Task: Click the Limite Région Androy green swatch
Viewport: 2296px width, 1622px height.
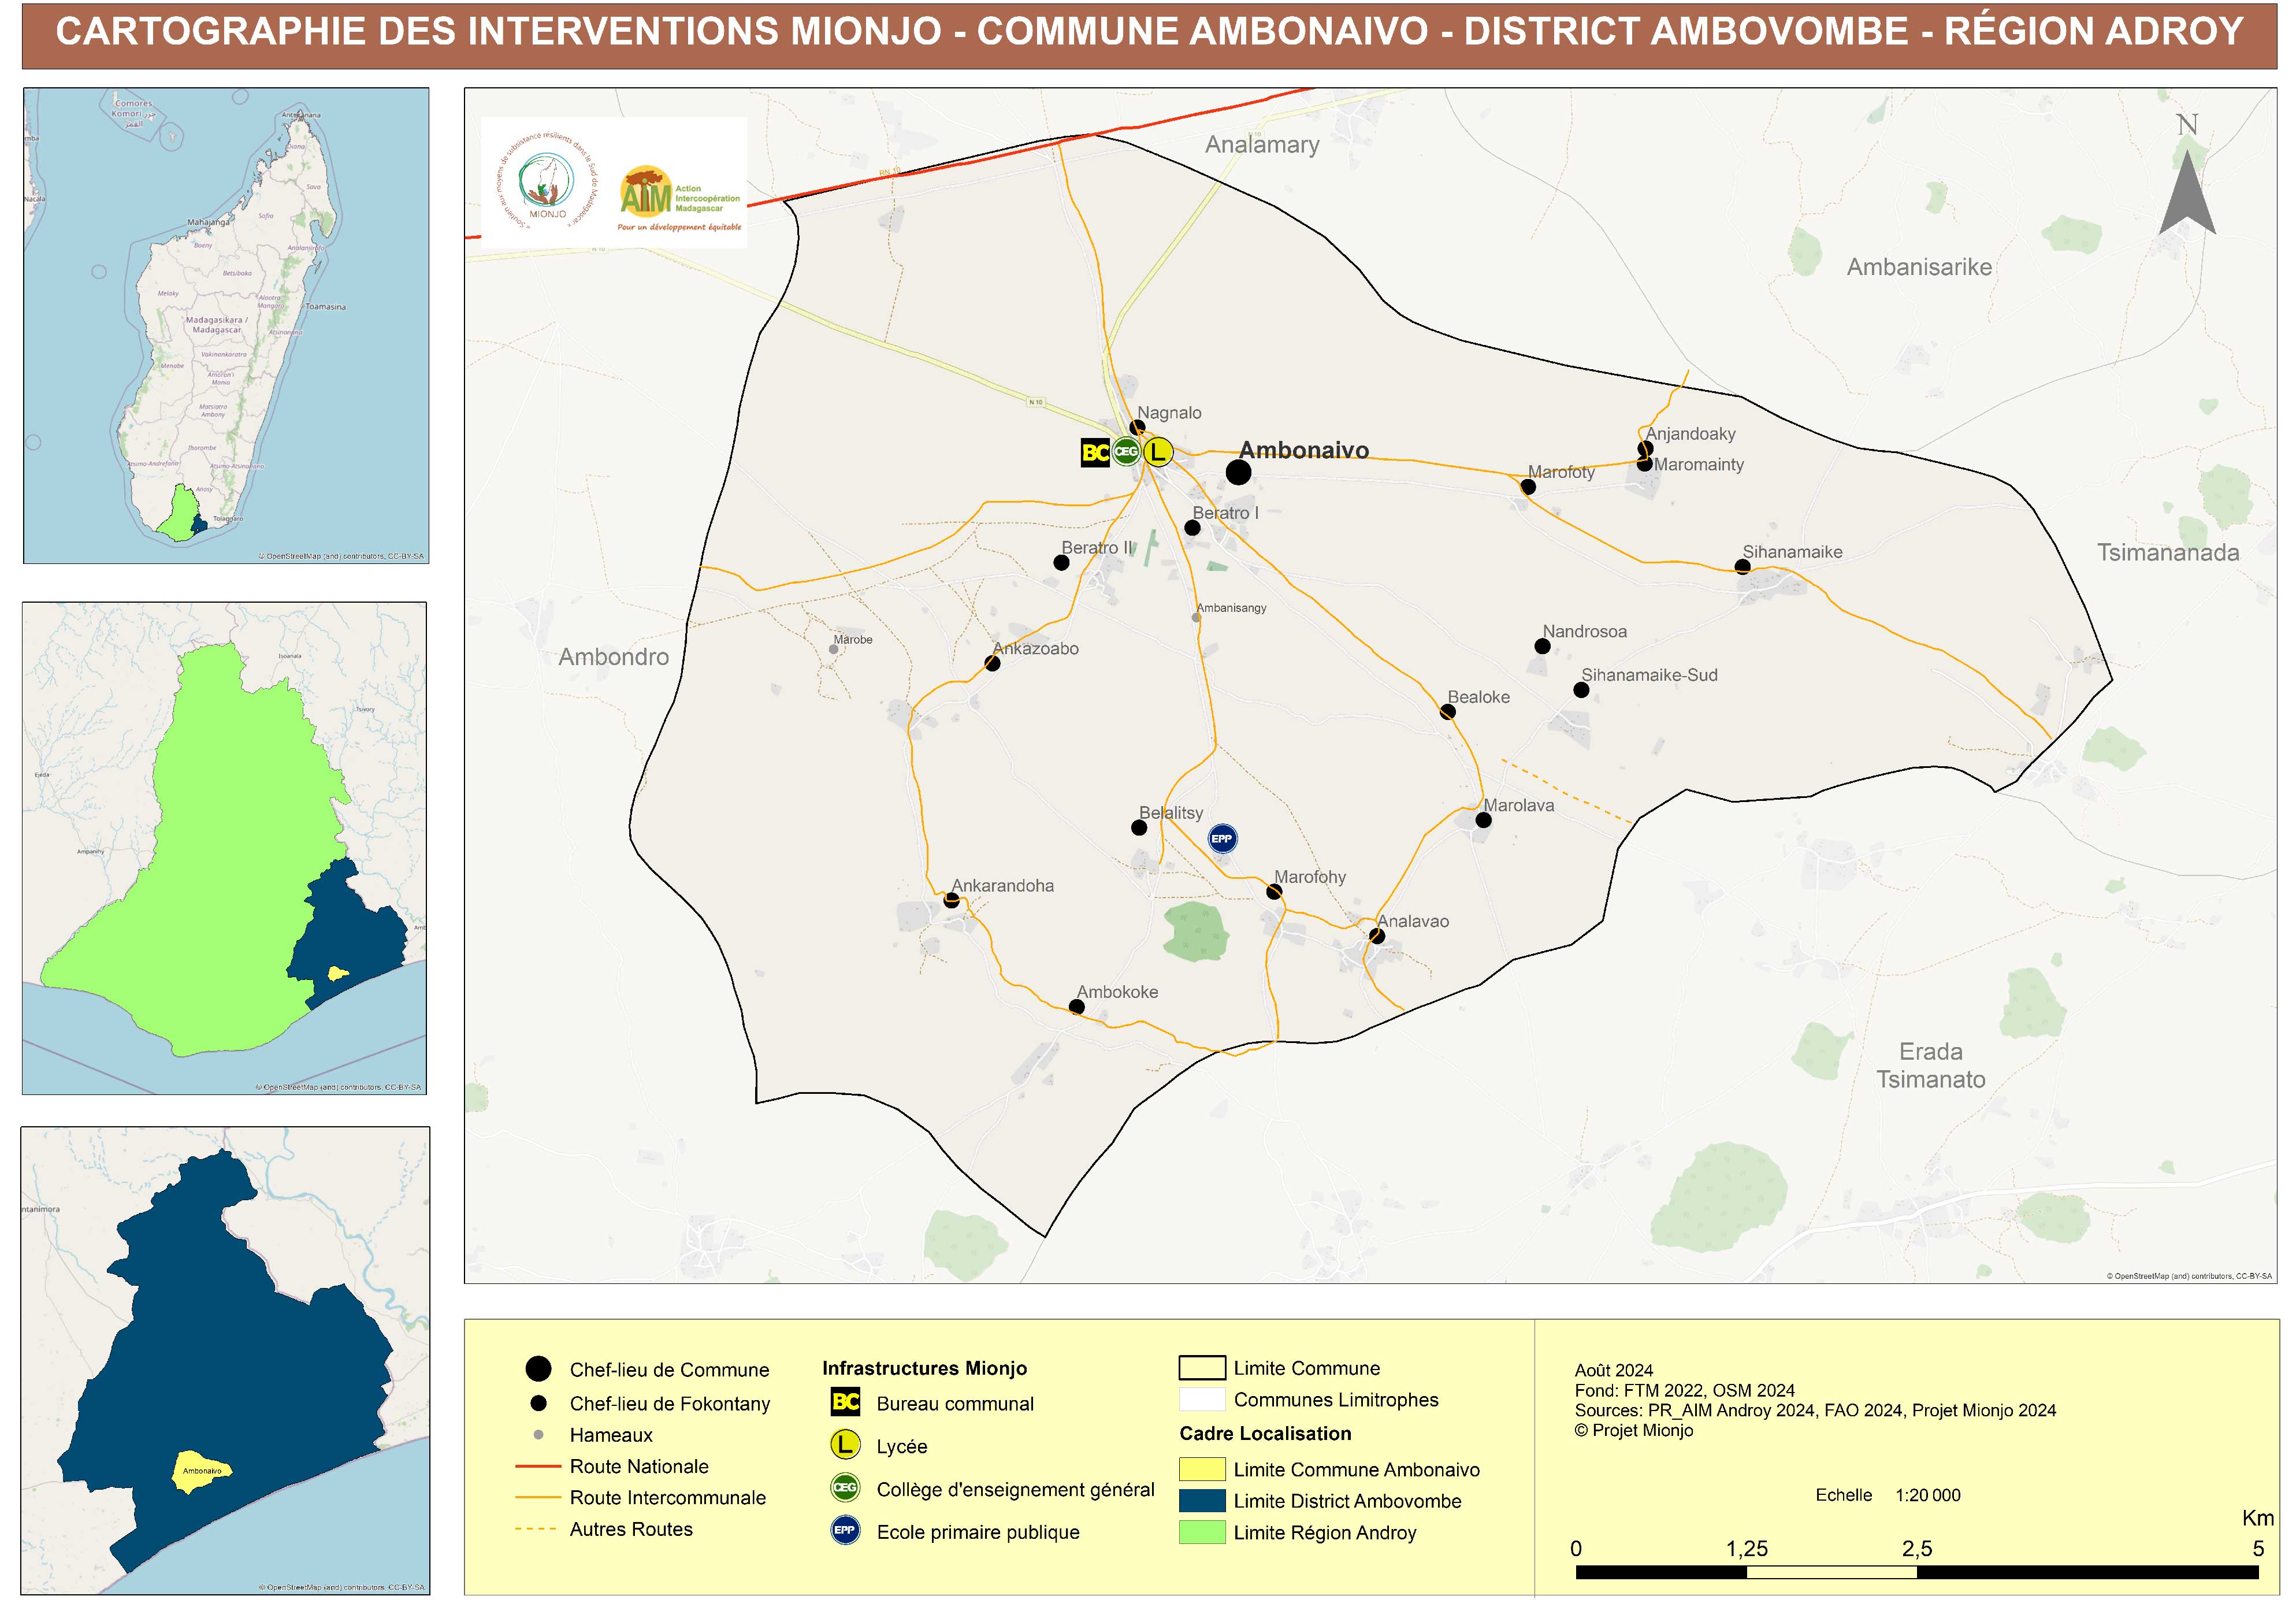Action: click(x=1202, y=1532)
